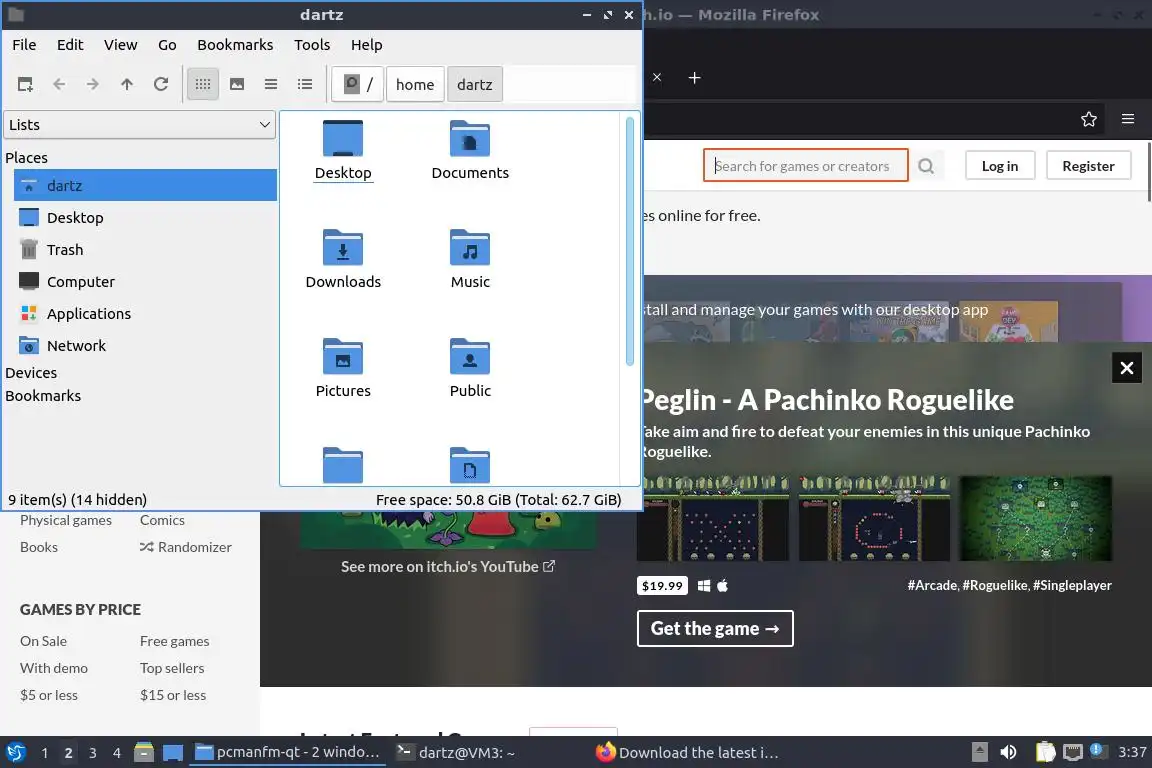Select the Documents folder icon
Viewport: 1152px width, 768px height.
470,139
